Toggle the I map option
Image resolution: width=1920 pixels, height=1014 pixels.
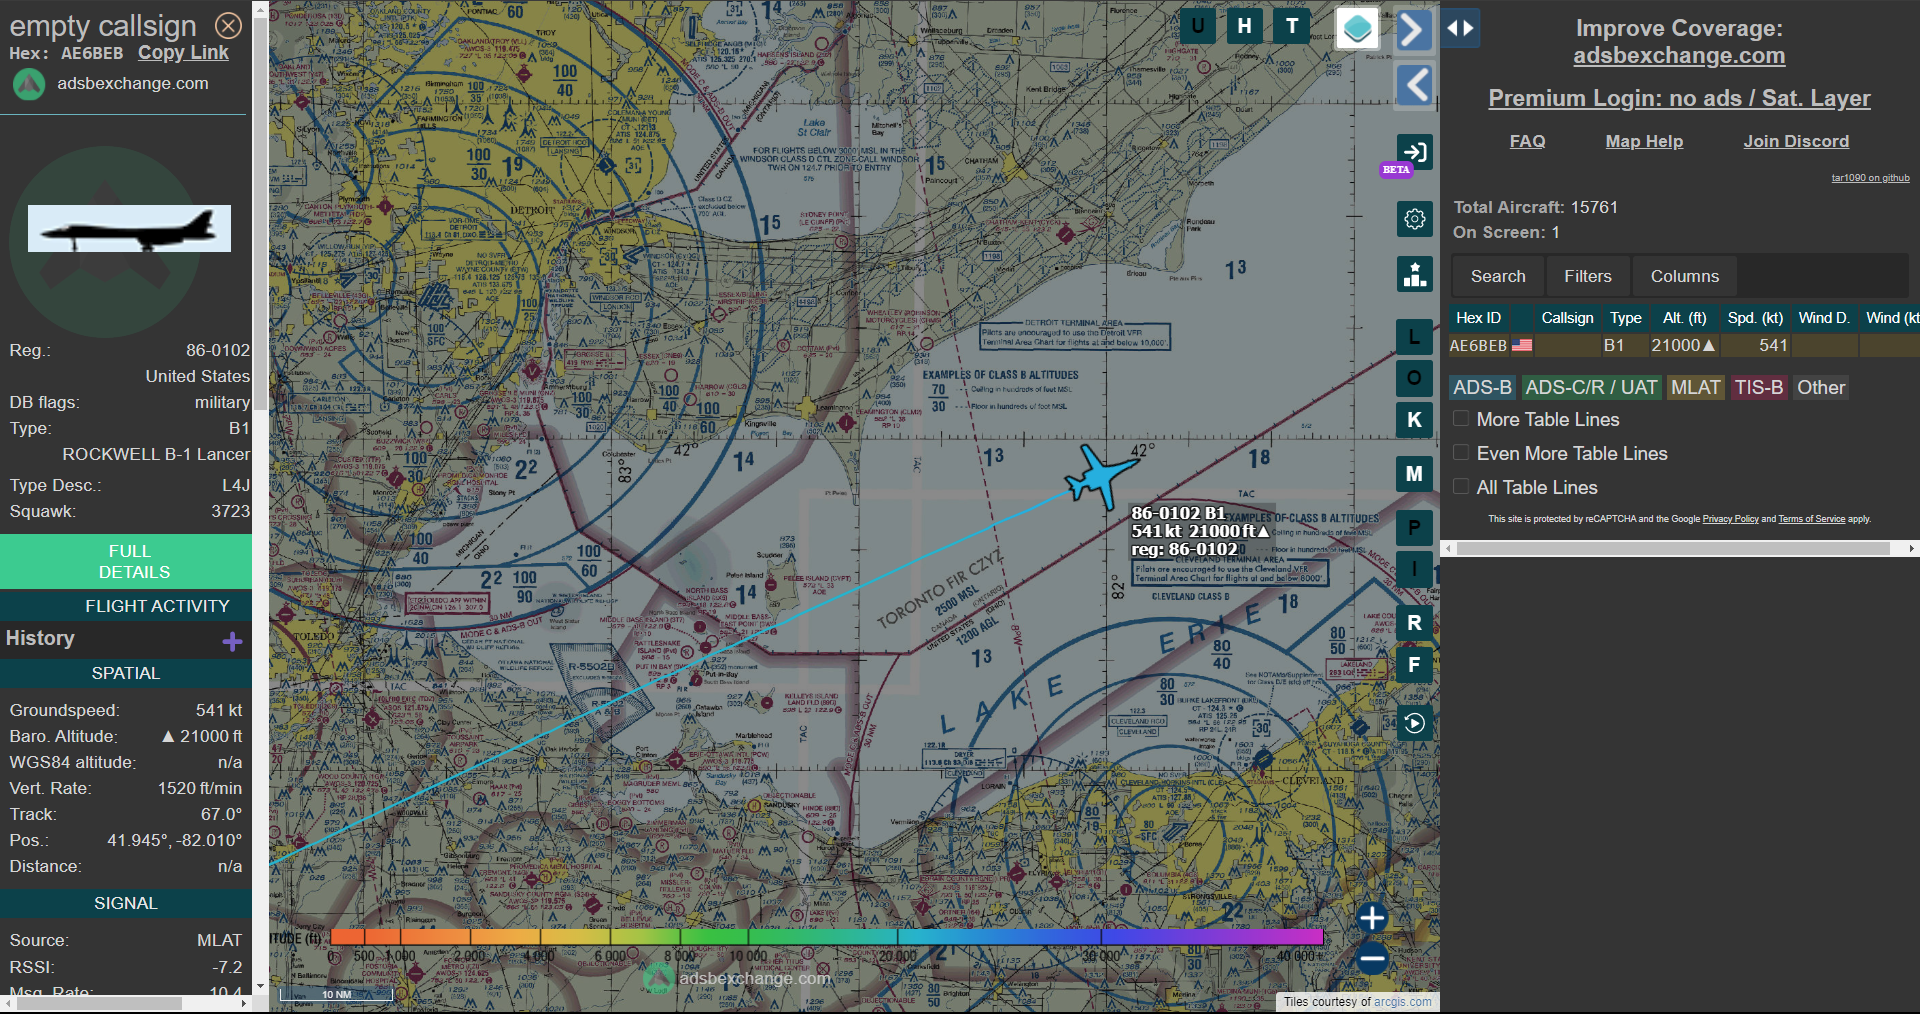1414,569
